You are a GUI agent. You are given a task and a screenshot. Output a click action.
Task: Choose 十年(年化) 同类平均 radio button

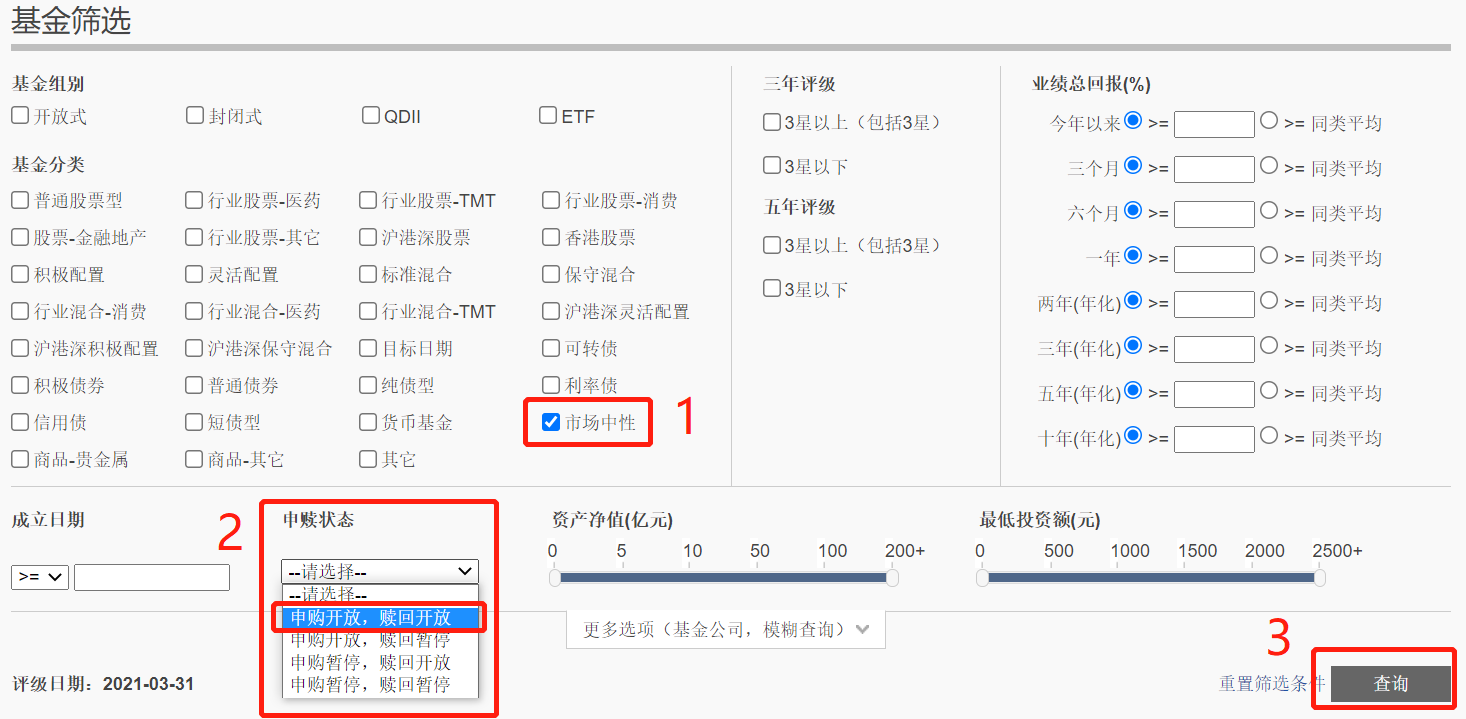1269,436
